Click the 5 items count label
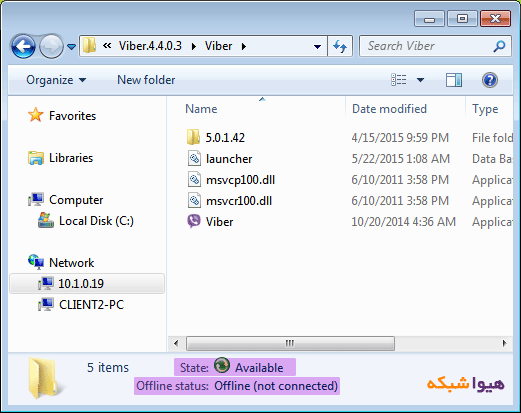 [x=108, y=368]
